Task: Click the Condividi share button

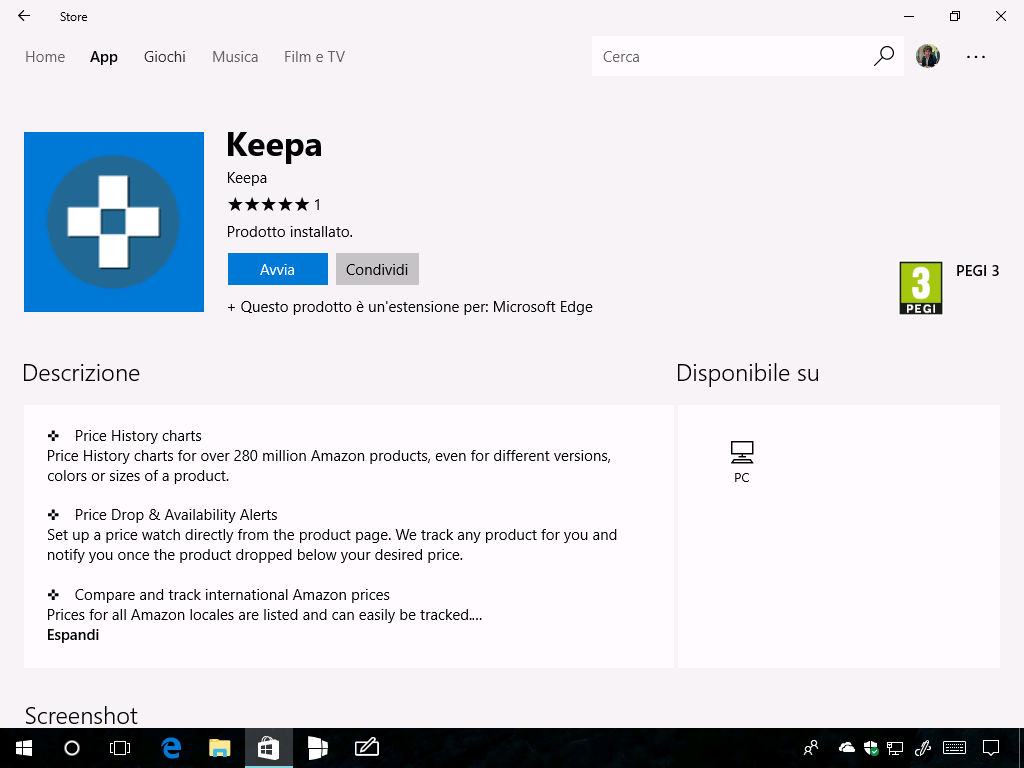Action: [377, 269]
